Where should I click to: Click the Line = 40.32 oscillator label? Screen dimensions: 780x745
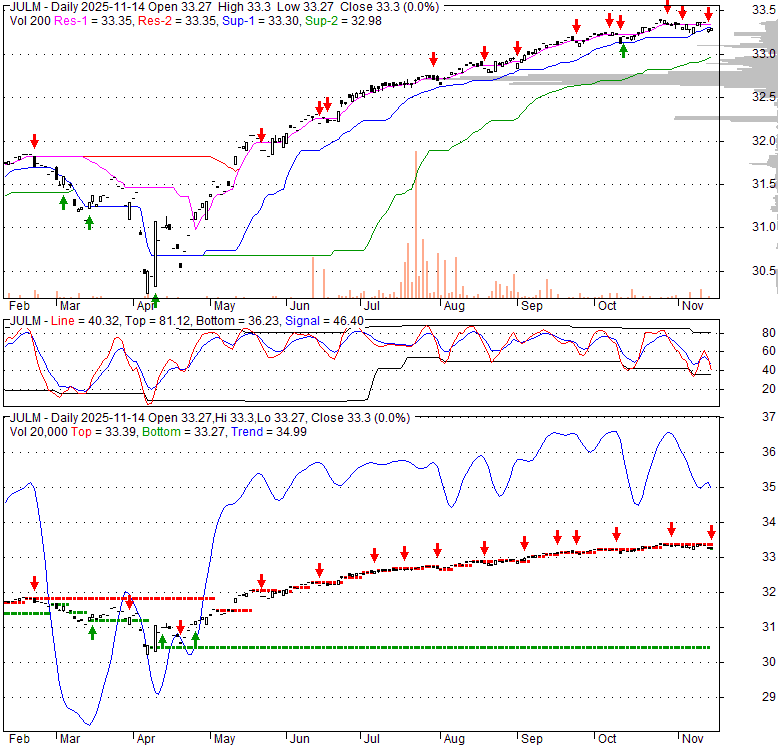[x=85, y=321]
